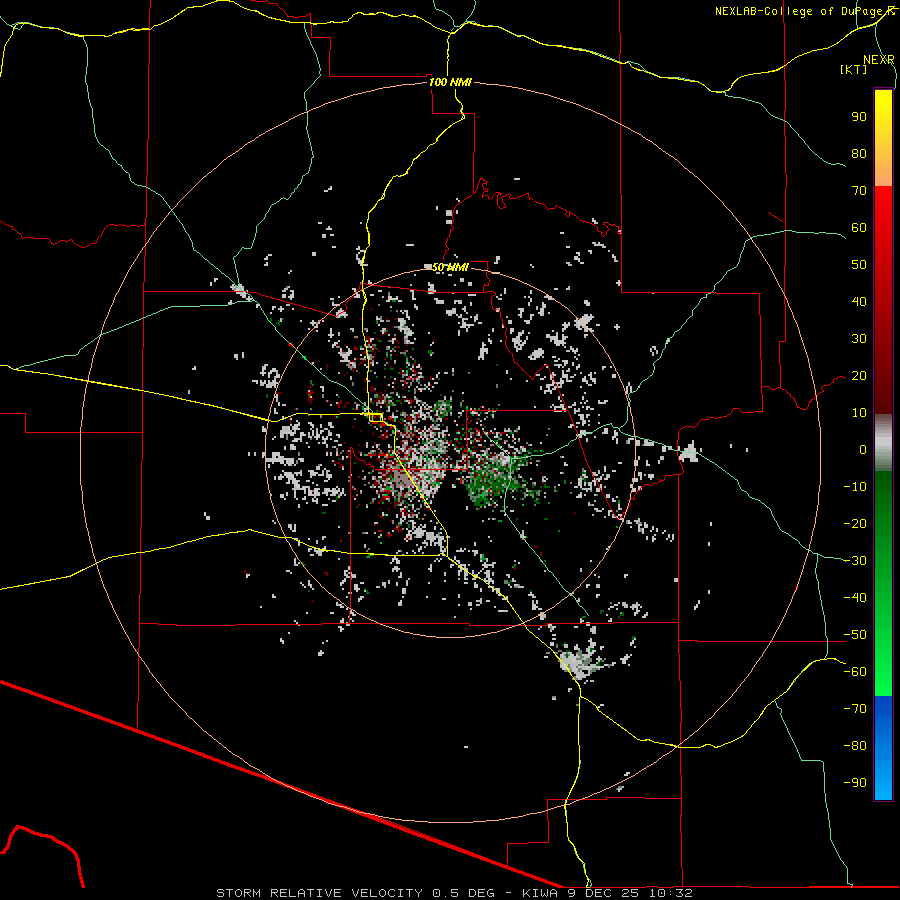900x900 pixels.
Task: Click the -70 value on color scale
Action: (855, 709)
